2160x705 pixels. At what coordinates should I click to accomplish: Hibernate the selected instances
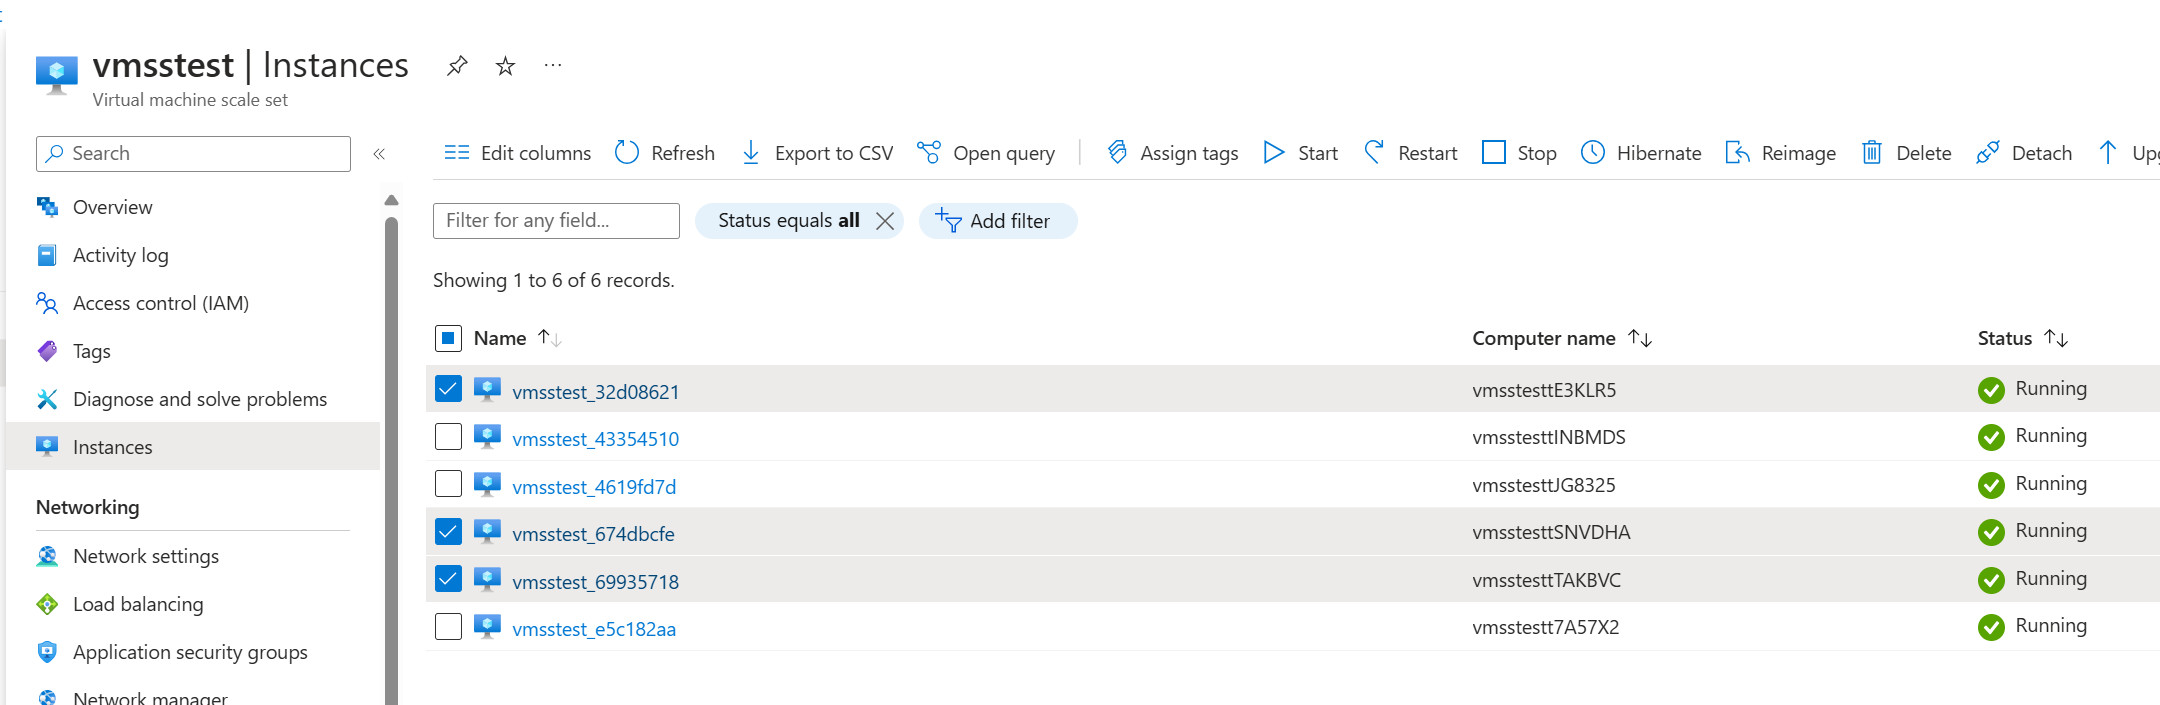point(1641,153)
